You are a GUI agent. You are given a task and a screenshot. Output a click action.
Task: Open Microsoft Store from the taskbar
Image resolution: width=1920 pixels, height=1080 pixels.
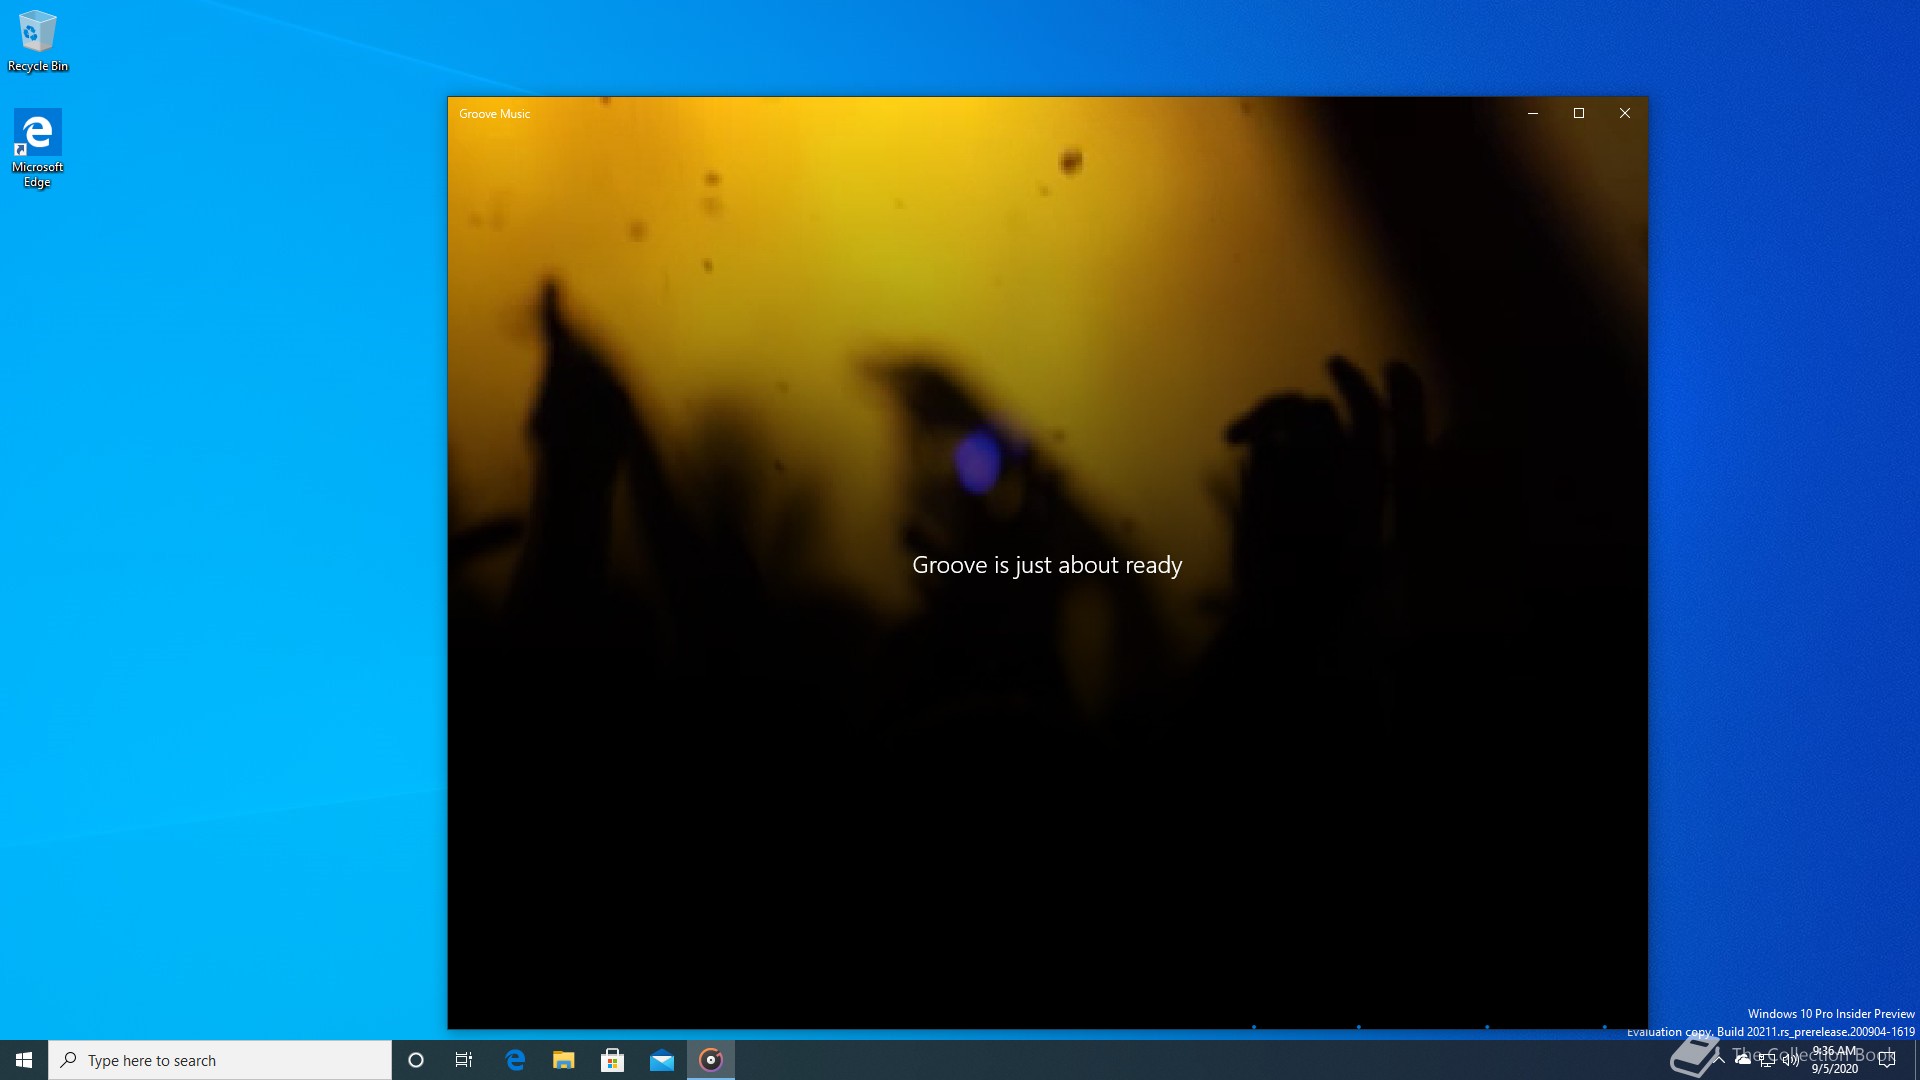(x=613, y=1060)
